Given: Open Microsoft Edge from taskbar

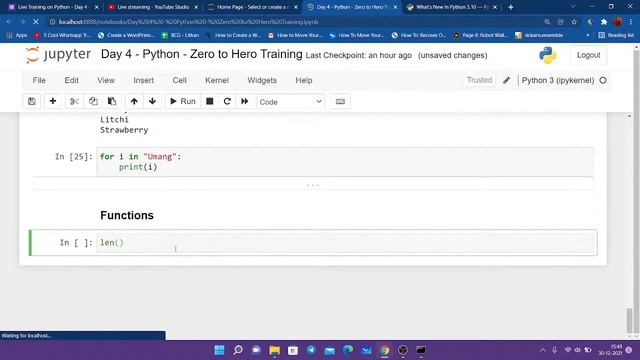Looking at the screenshot, I should point(348,350).
